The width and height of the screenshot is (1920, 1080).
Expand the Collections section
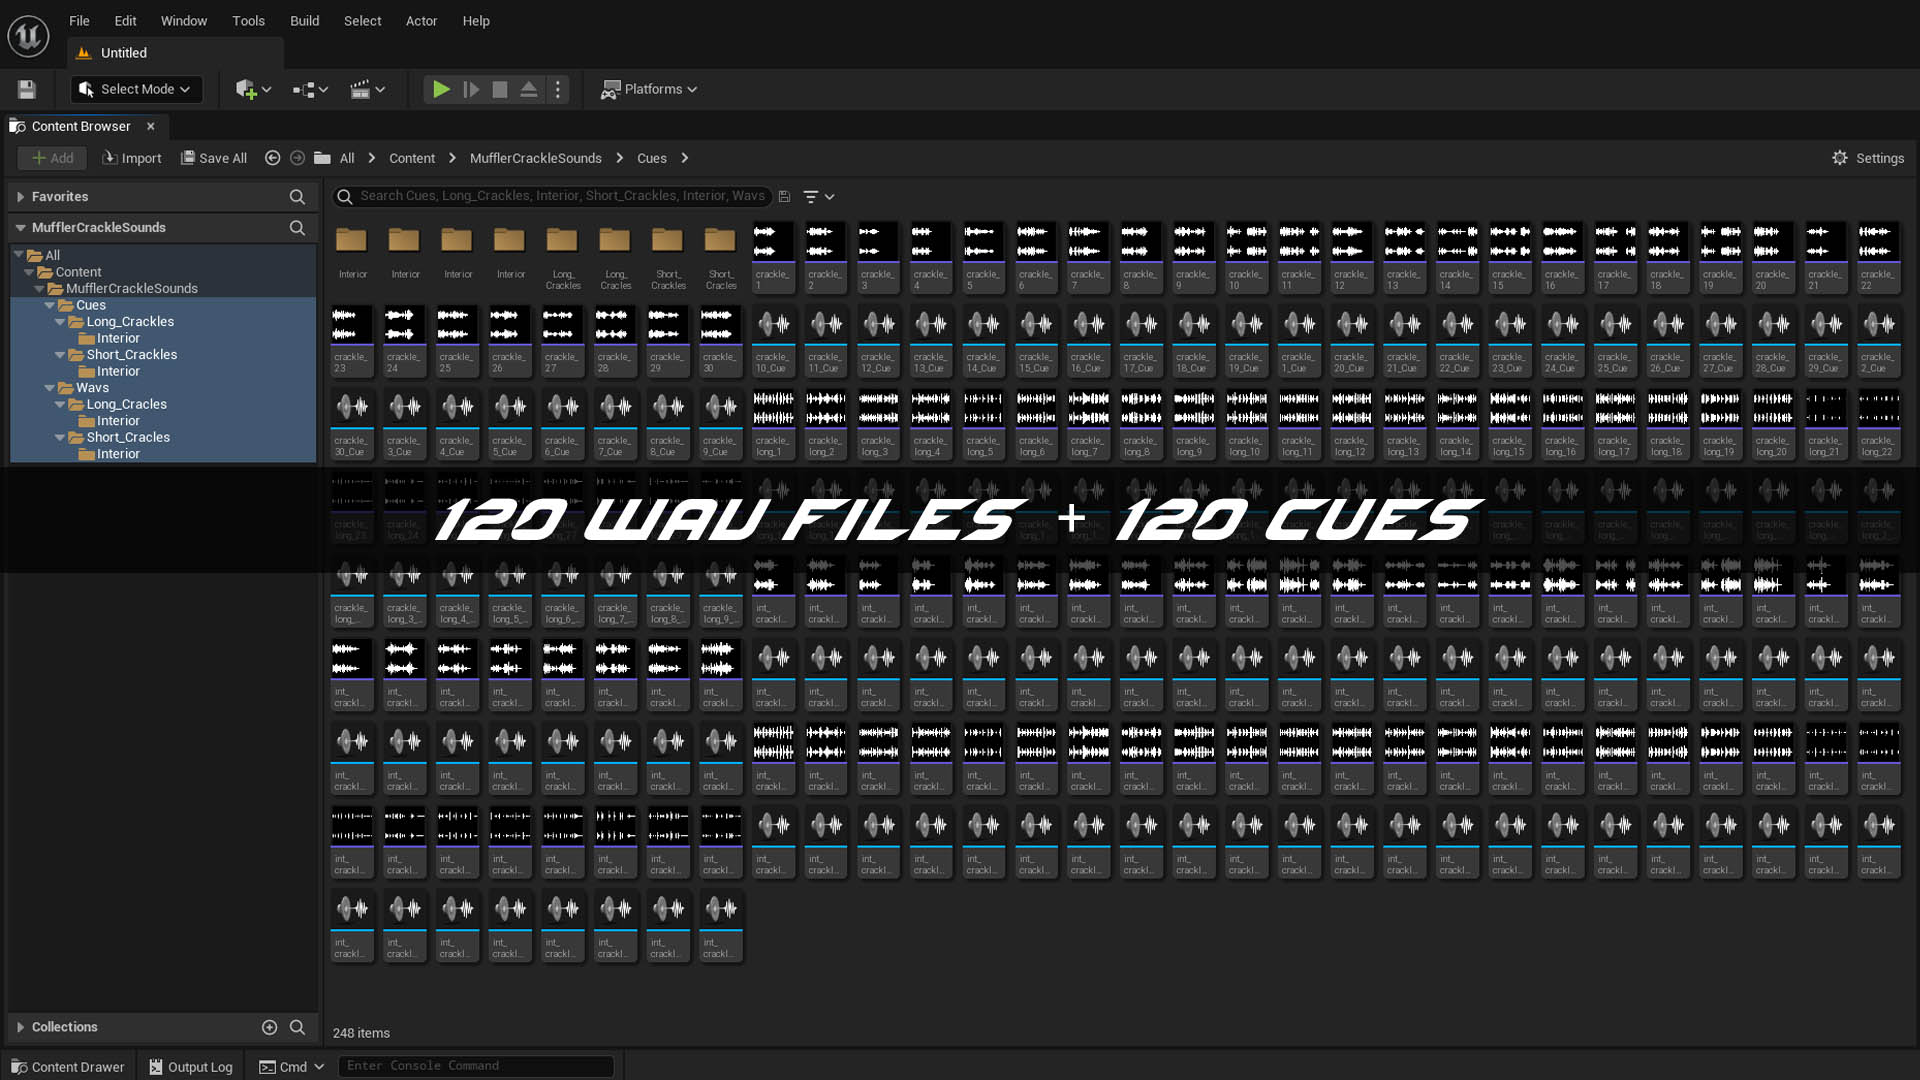tap(20, 1027)
